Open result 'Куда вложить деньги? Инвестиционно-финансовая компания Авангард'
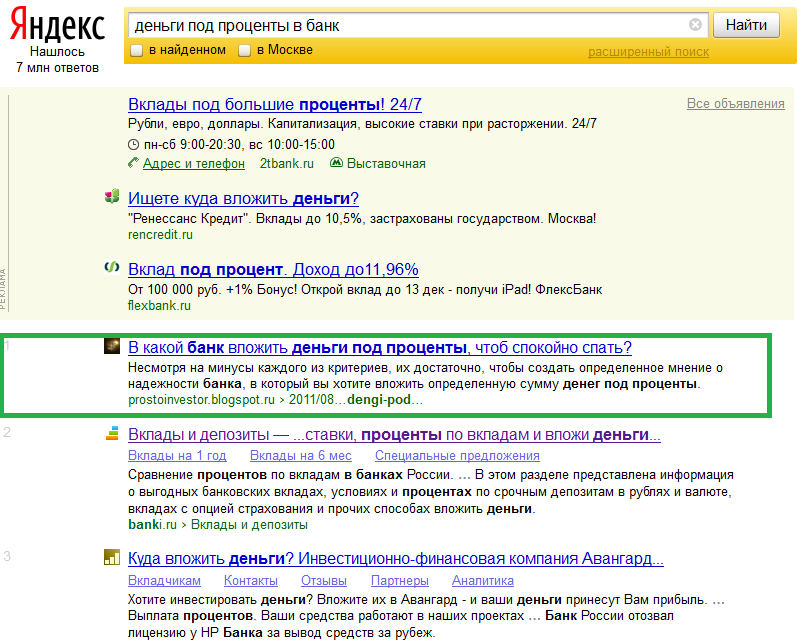 (x=395, y=559)
